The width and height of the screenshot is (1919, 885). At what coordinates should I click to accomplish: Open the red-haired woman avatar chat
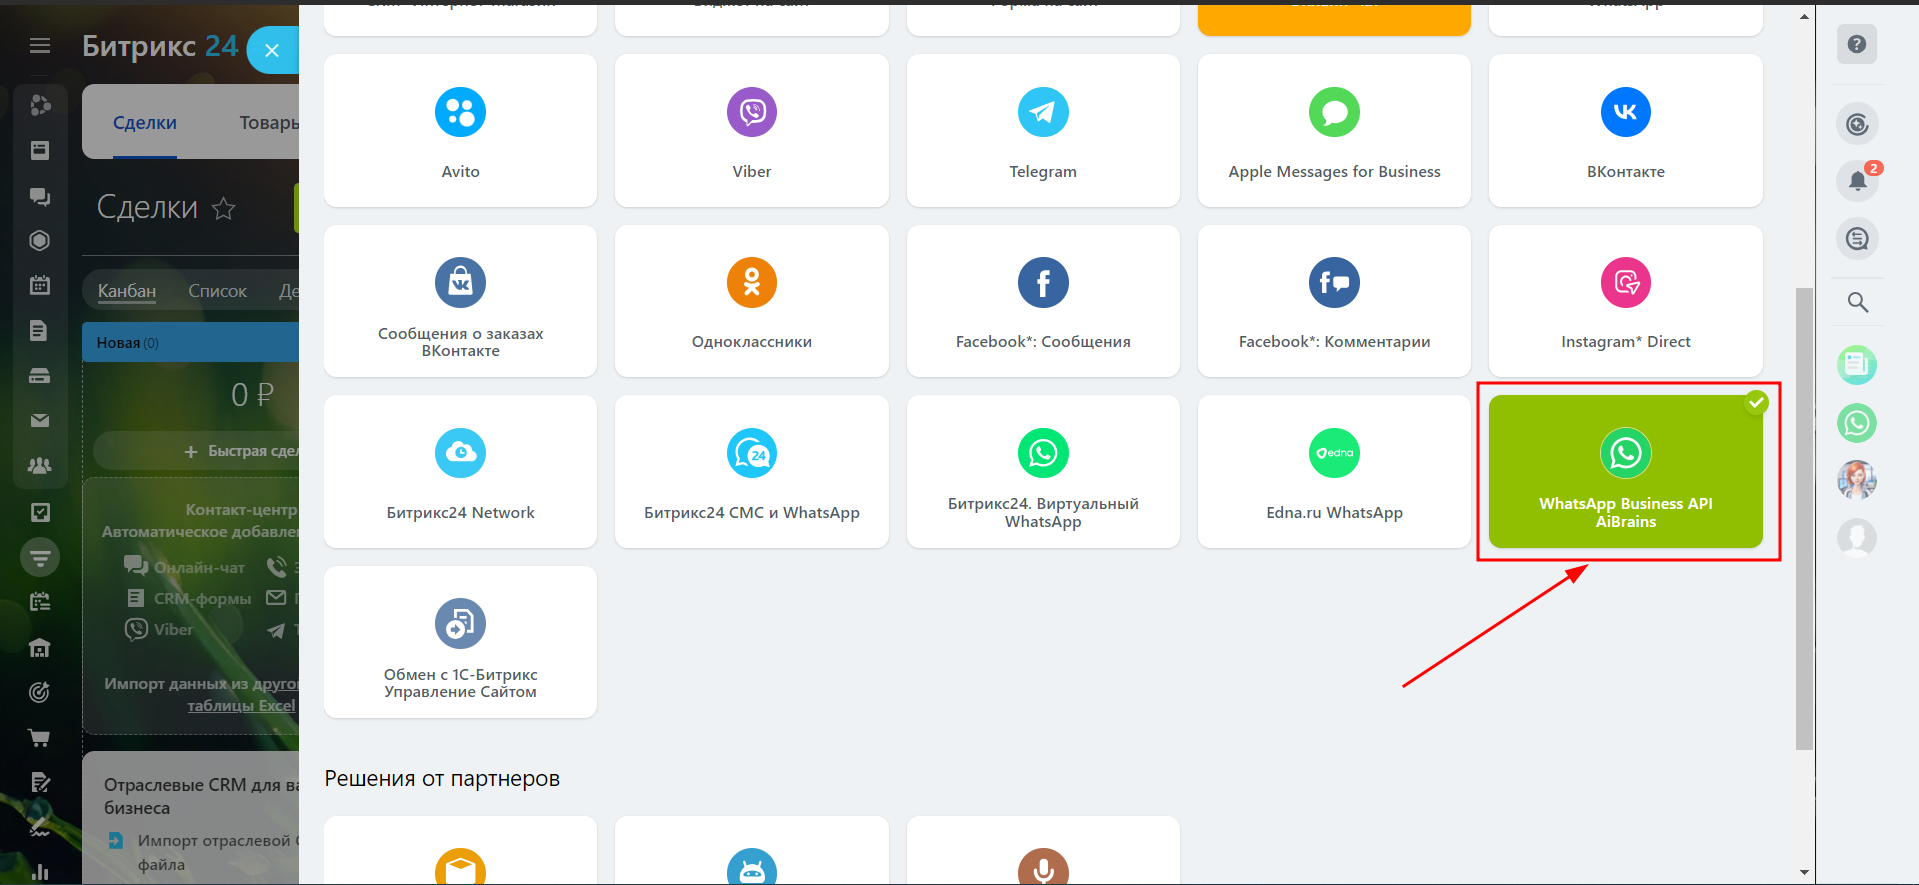pos(1857,480)
